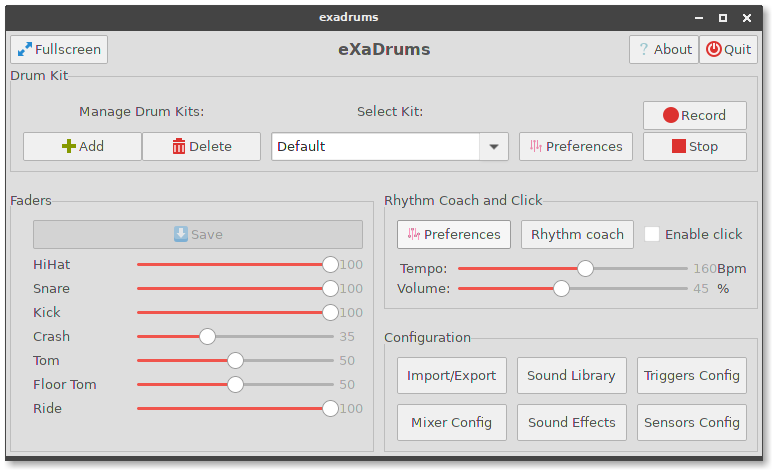Open Import/Export configuration
772x470 pixels.
451,376
